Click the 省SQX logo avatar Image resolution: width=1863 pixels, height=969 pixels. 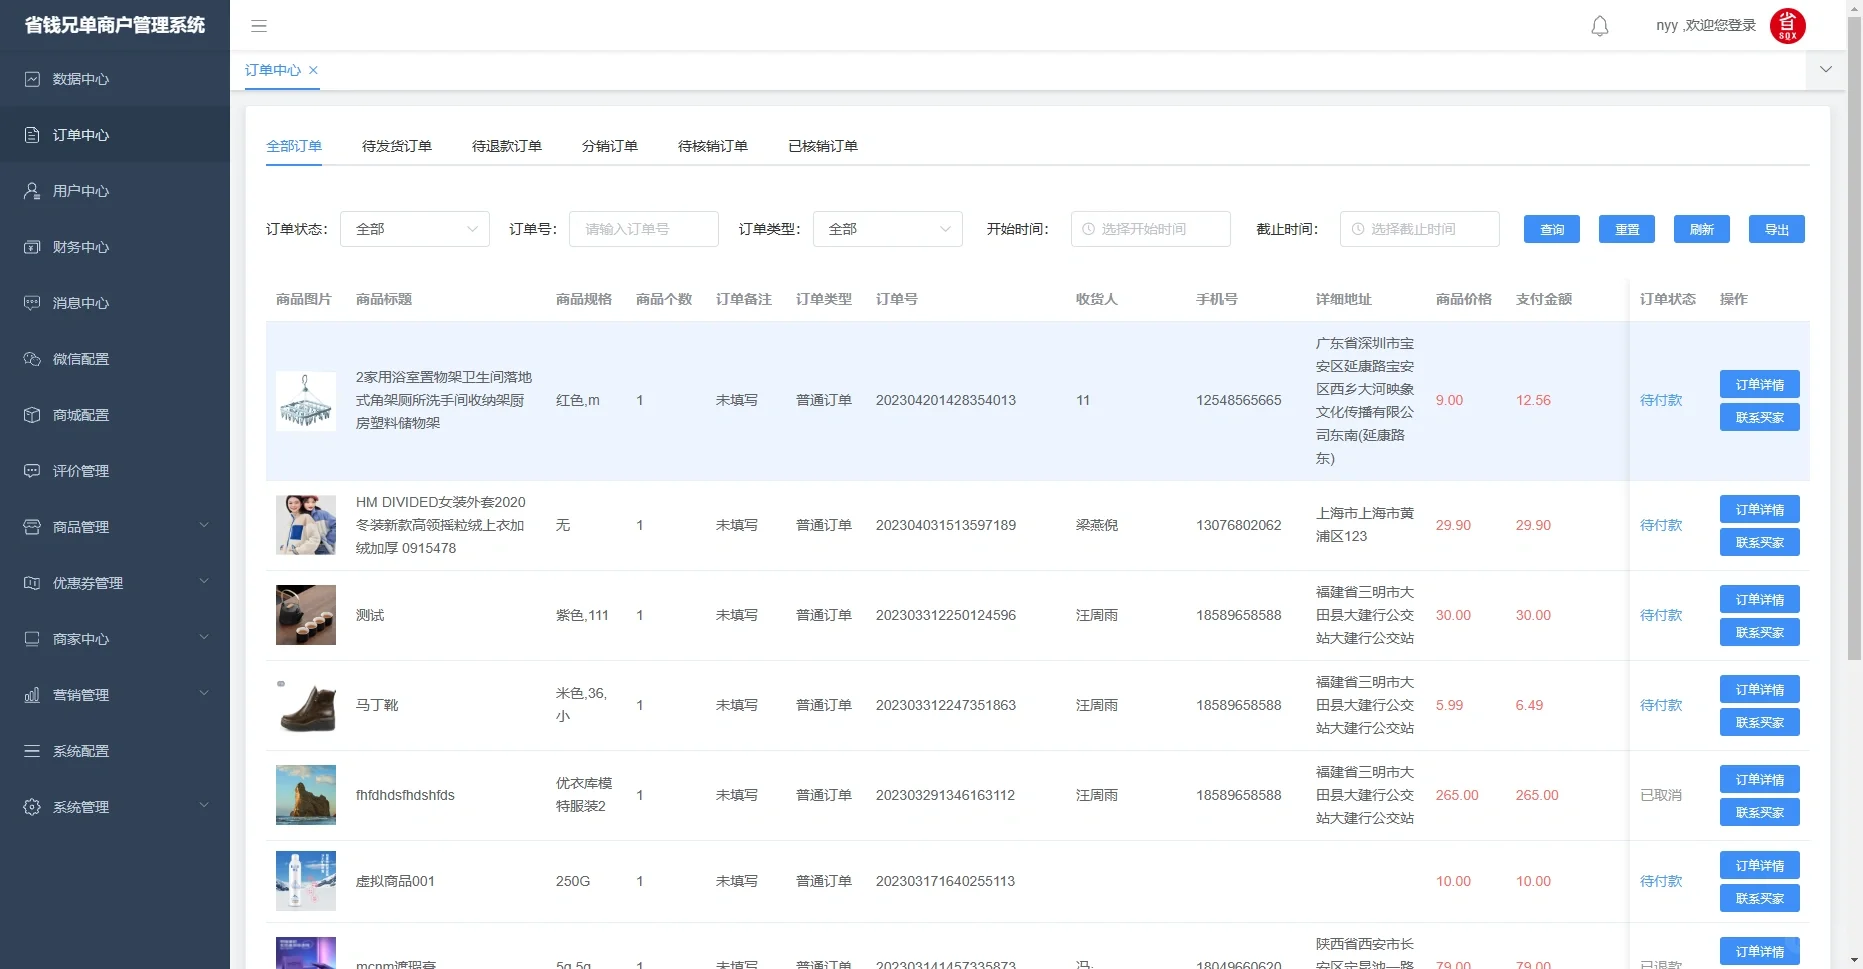(x=1788, y=26)
